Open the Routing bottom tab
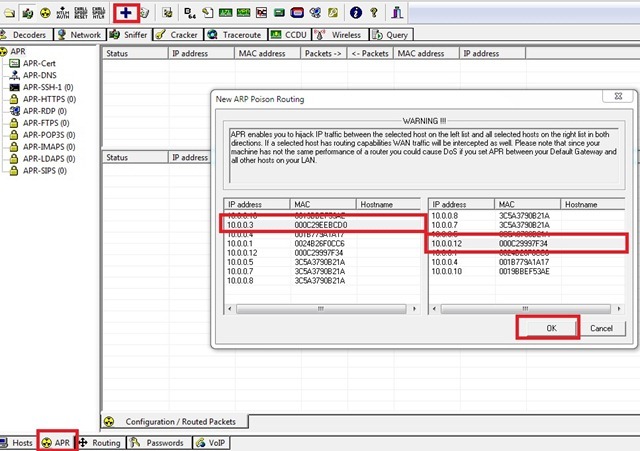The height and width of the screenshot is (451, 640). [x=100, y=443]
